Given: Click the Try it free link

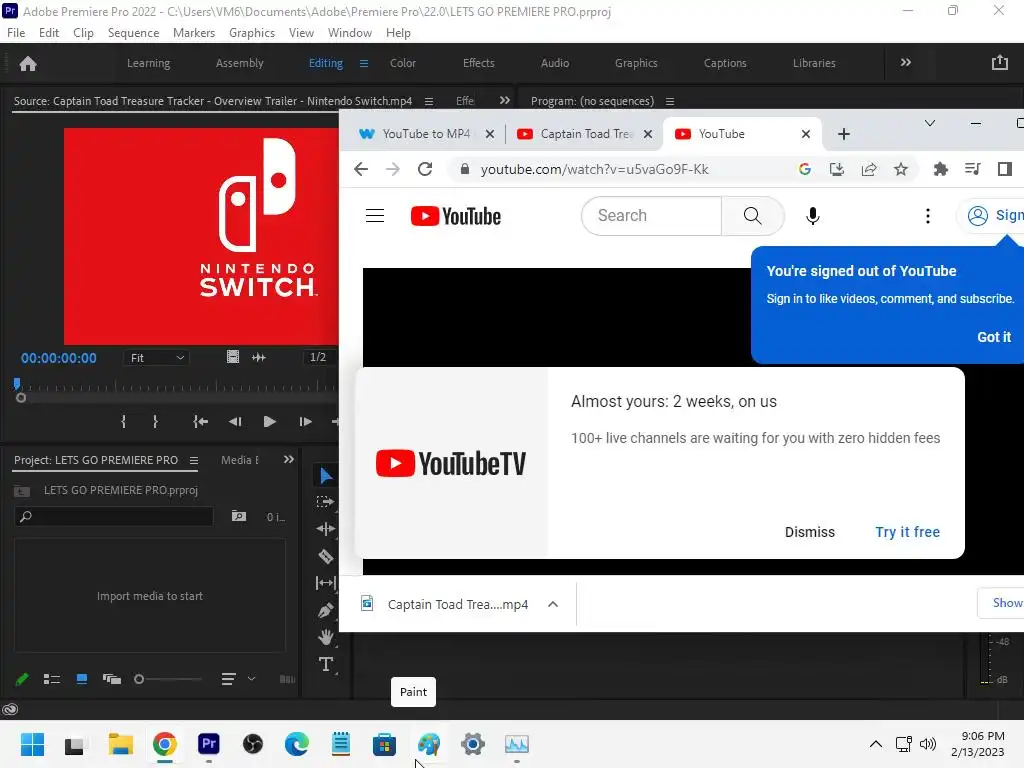Looking at the screenshot, I should pos(907,532).
